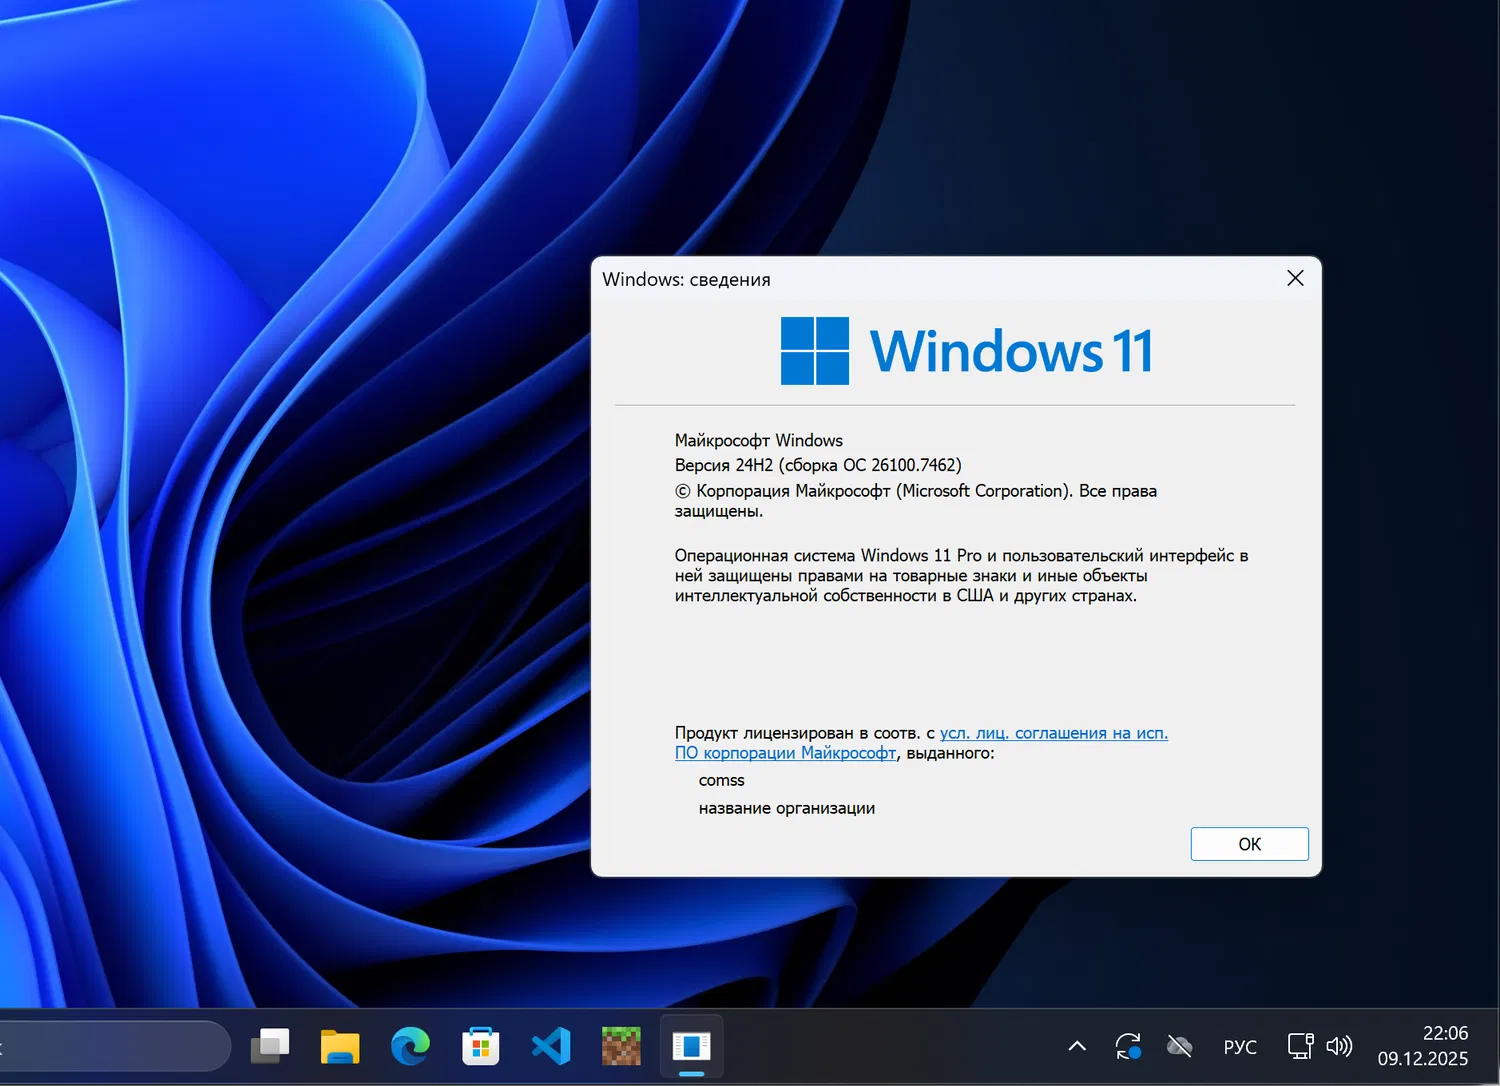Open the Minecraft Launcher

pos(620,1046)
